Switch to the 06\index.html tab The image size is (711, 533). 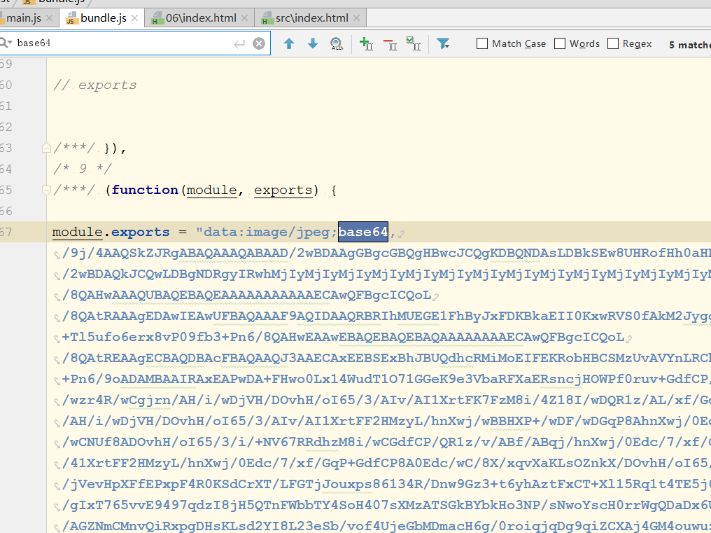pyautogui.click(x=200, y=18)
